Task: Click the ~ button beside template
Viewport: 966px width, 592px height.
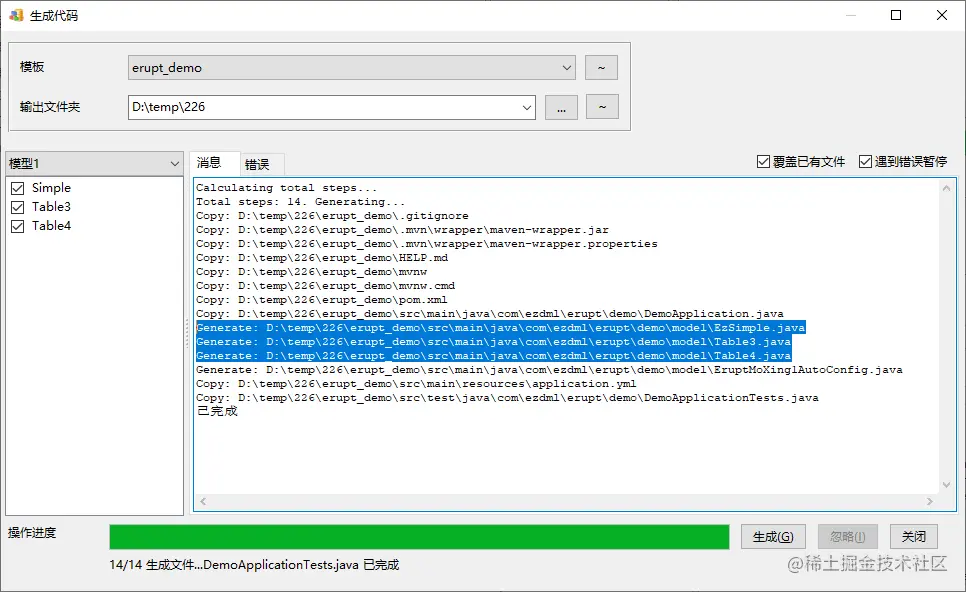Action: pos(601,68)
